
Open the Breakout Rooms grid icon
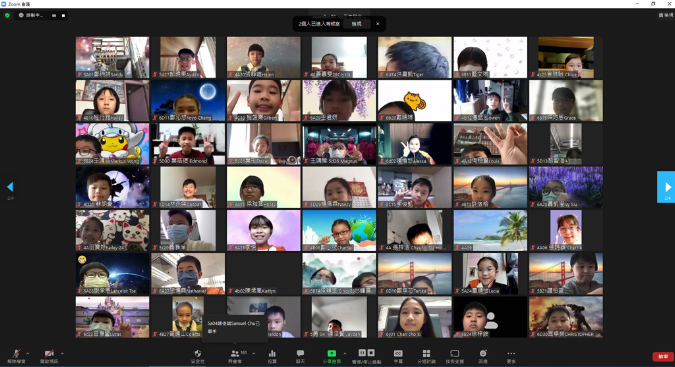pos(426,356)
